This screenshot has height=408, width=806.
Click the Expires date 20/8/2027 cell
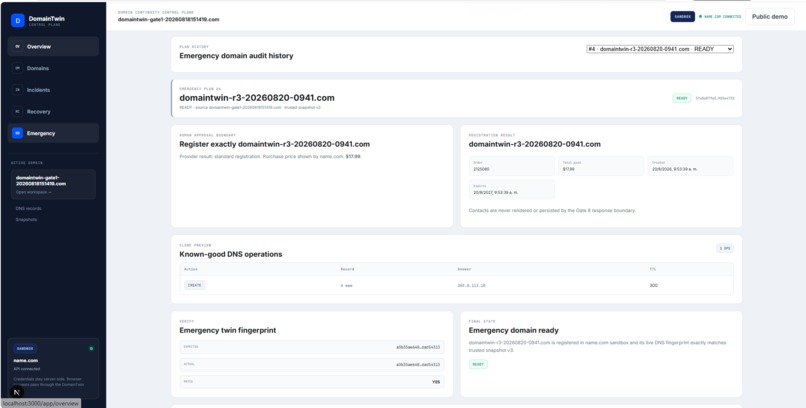511,189
